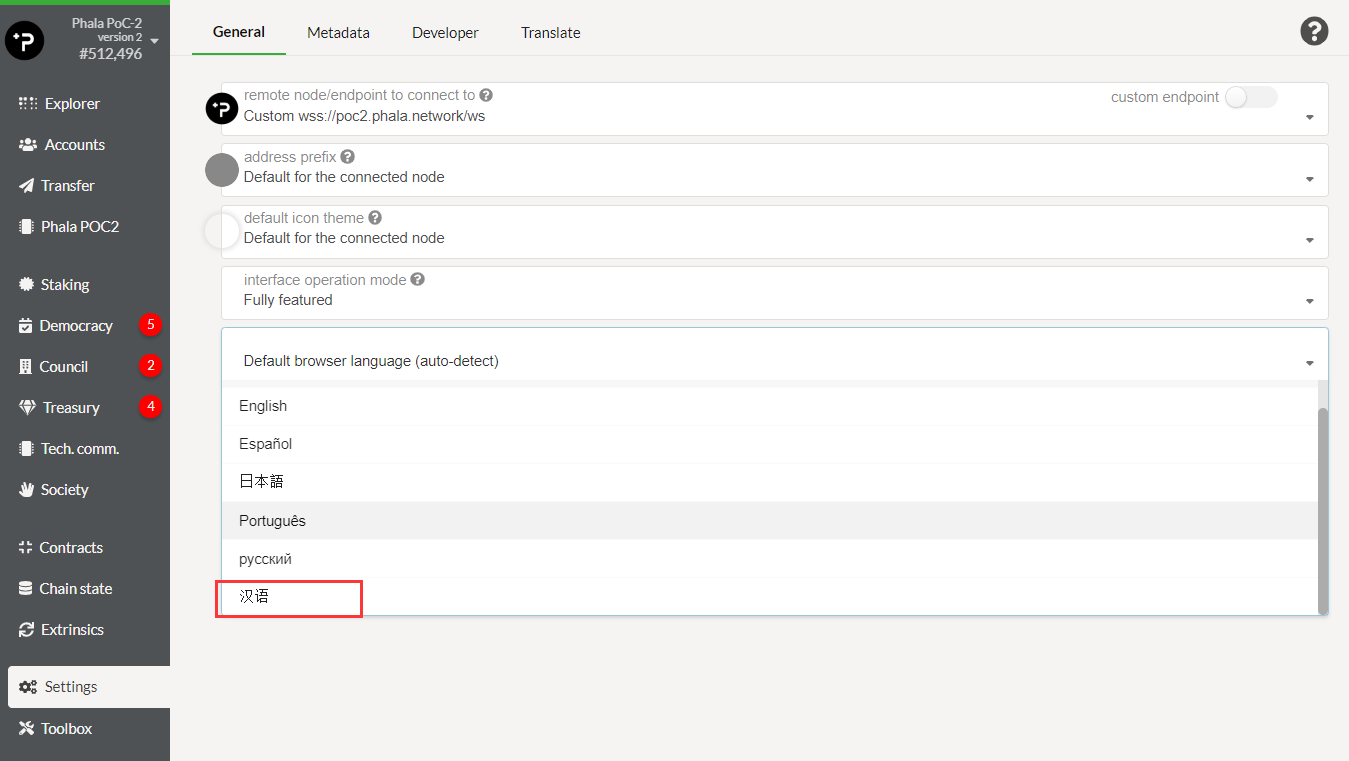The width and height of the screenshot is (1349, 761).
Task: Click block number #512,496
Action: click(110, 54)
